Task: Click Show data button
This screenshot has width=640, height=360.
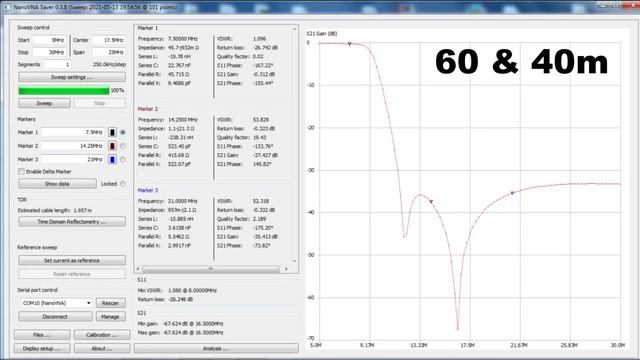Action: 58,184
